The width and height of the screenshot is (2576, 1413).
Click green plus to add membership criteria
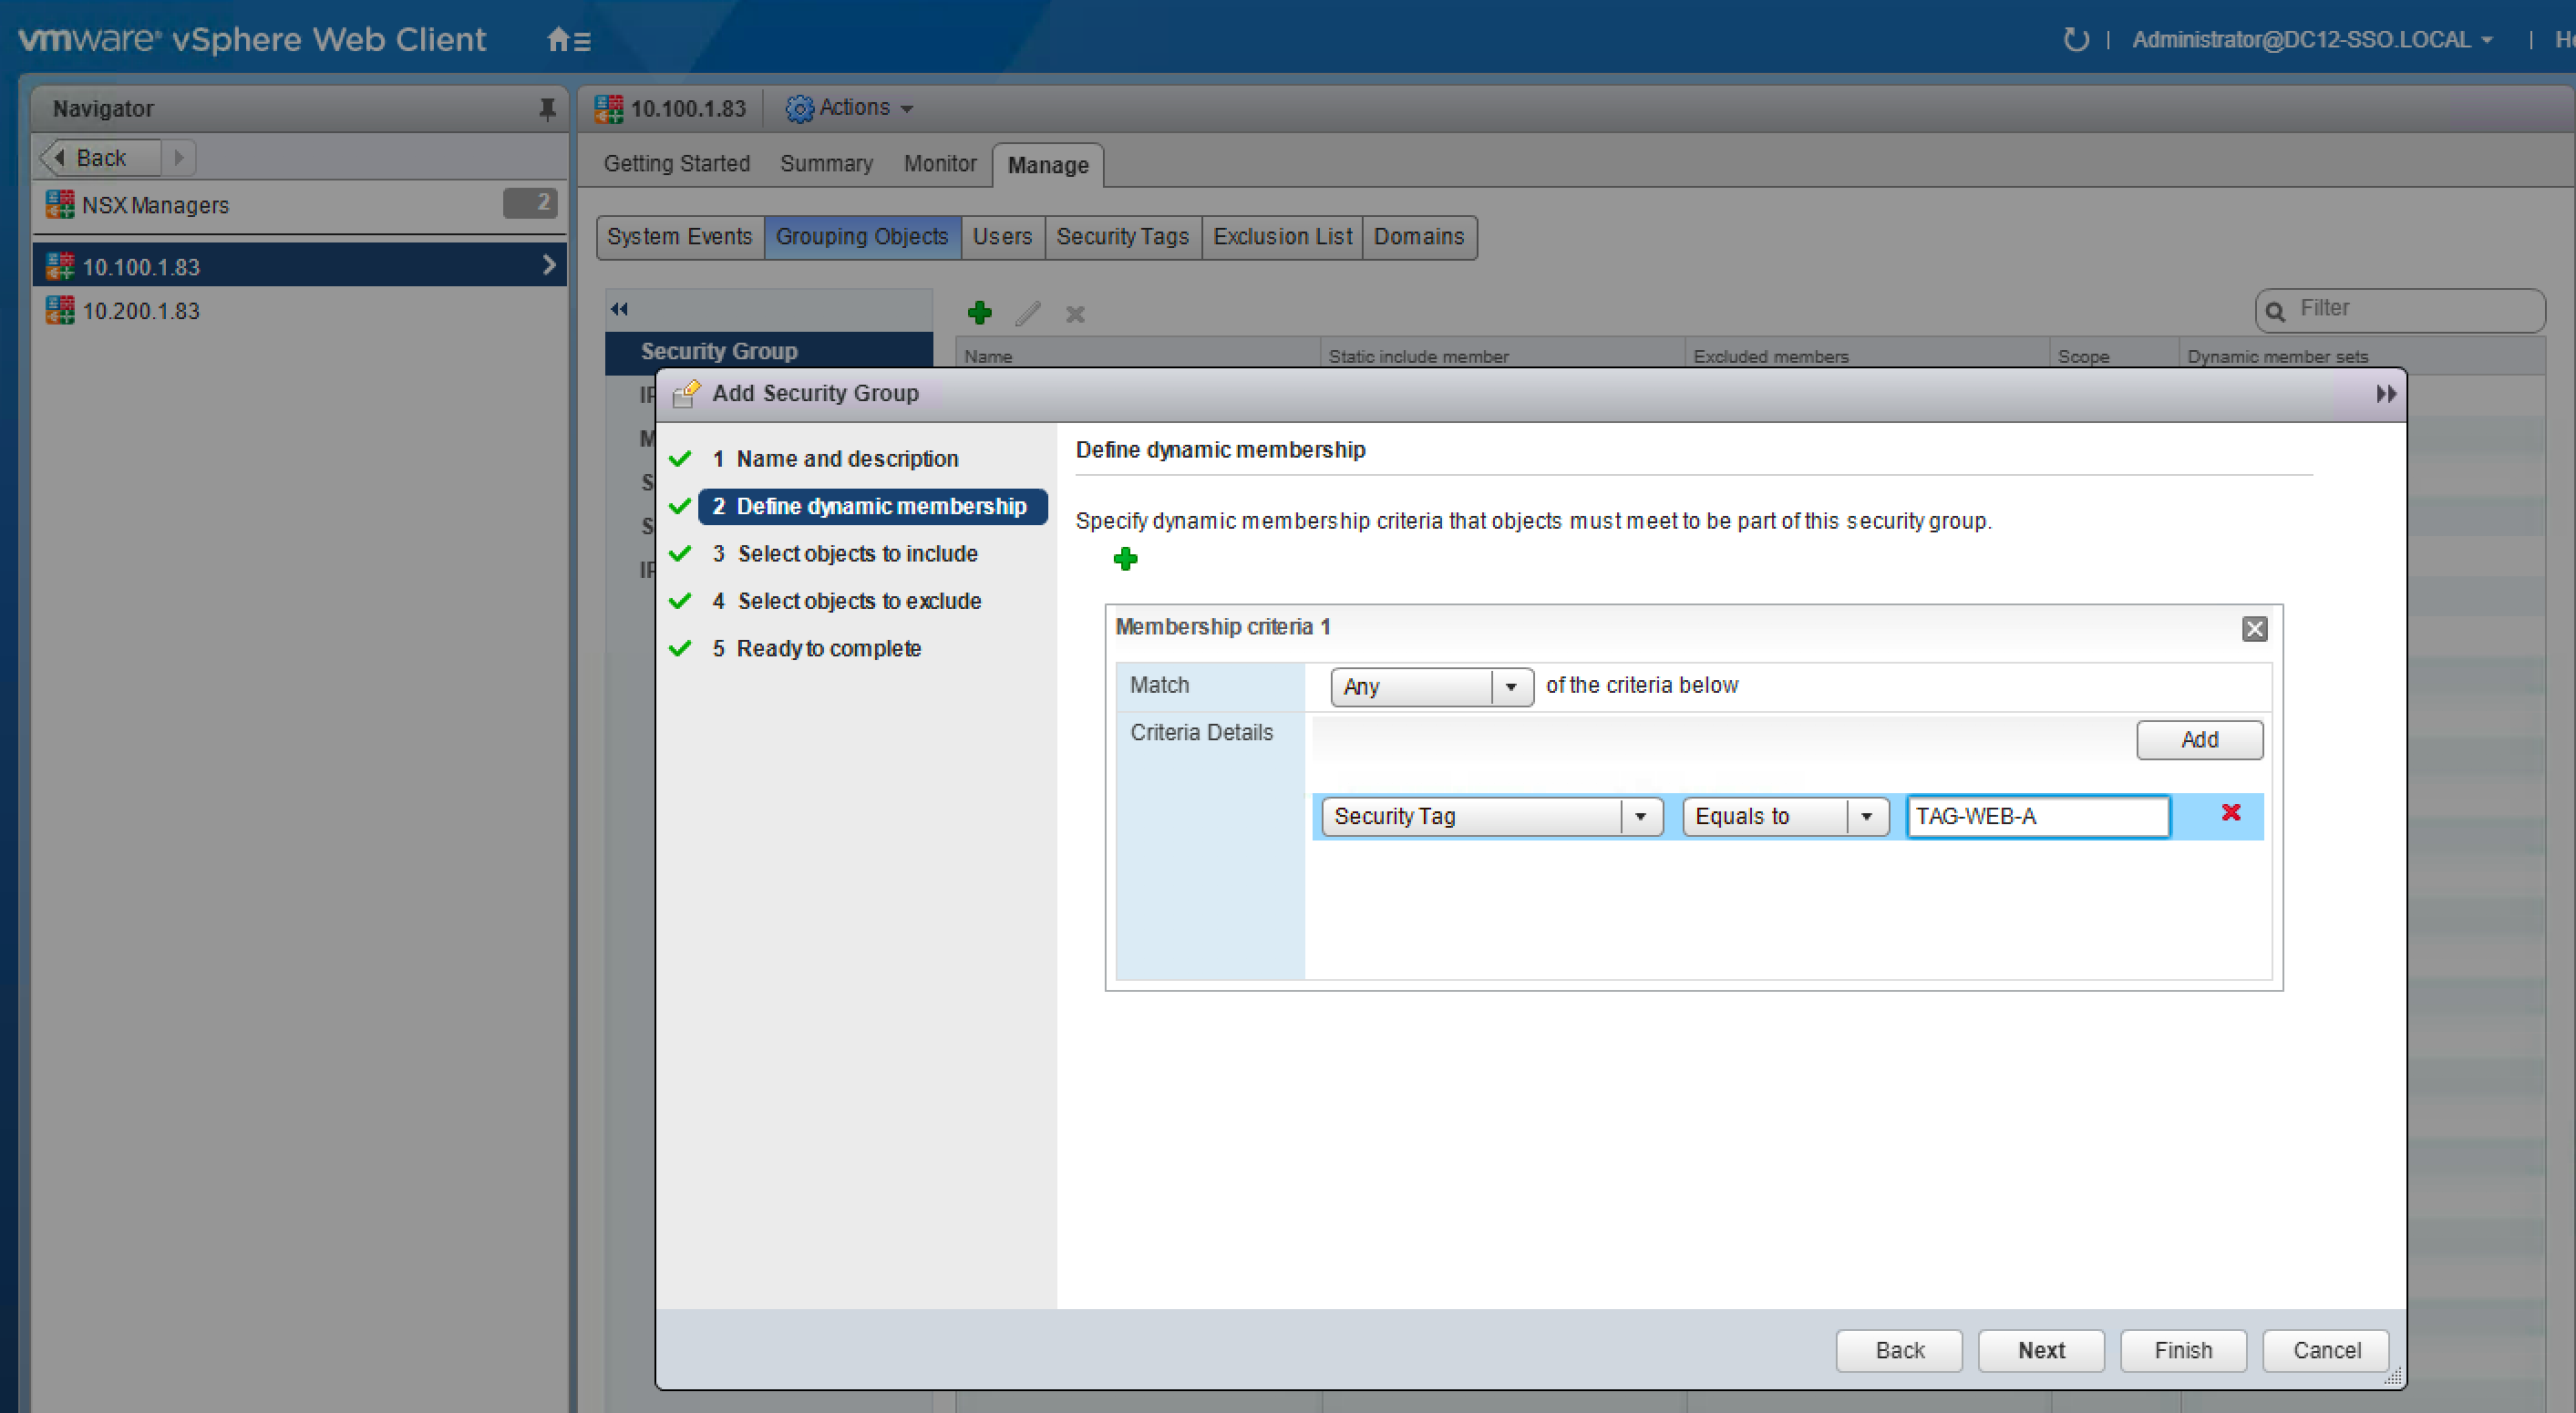click(x=1125, y=559)
